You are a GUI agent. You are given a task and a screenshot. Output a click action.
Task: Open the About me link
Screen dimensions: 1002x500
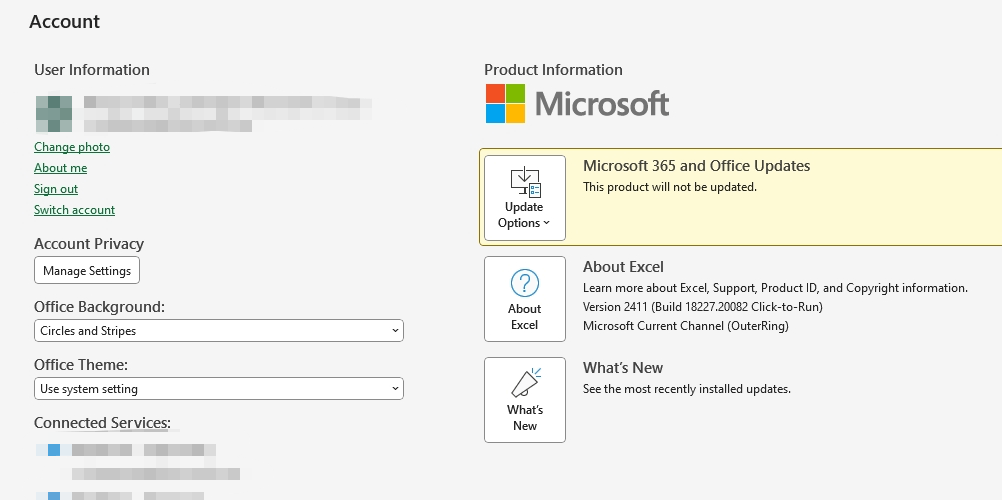point(60,168)
